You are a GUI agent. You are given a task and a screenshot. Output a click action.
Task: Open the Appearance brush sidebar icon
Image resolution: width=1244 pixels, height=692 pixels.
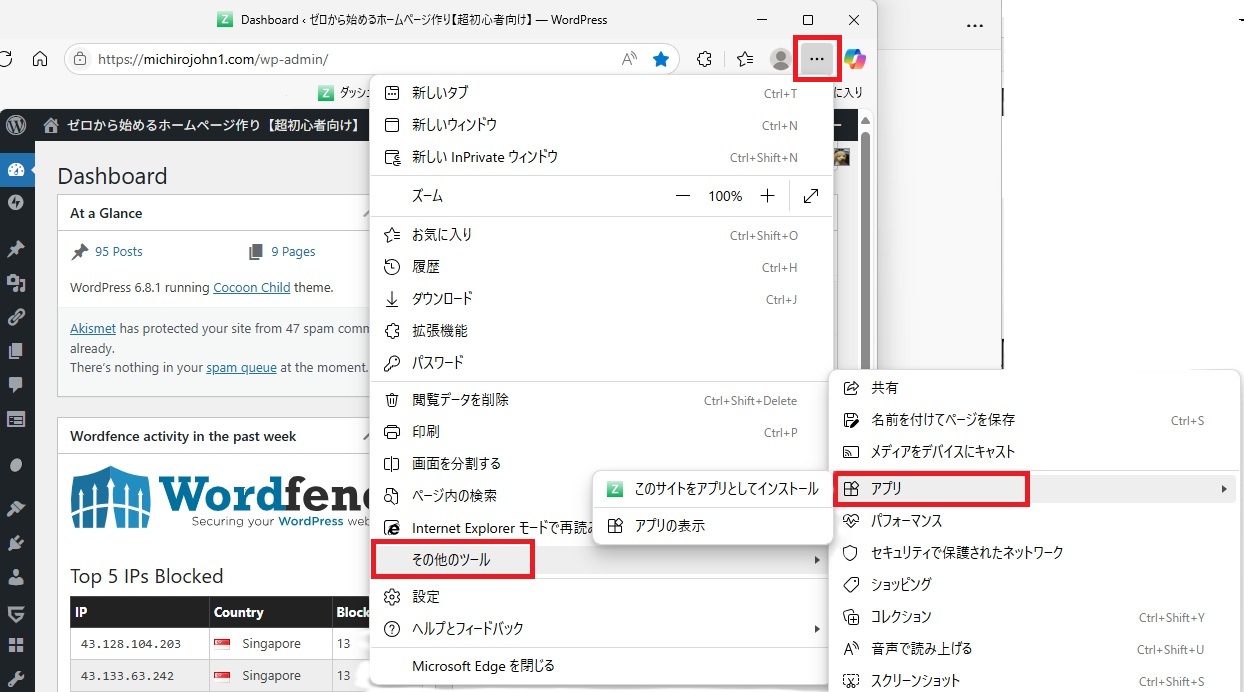16,509
